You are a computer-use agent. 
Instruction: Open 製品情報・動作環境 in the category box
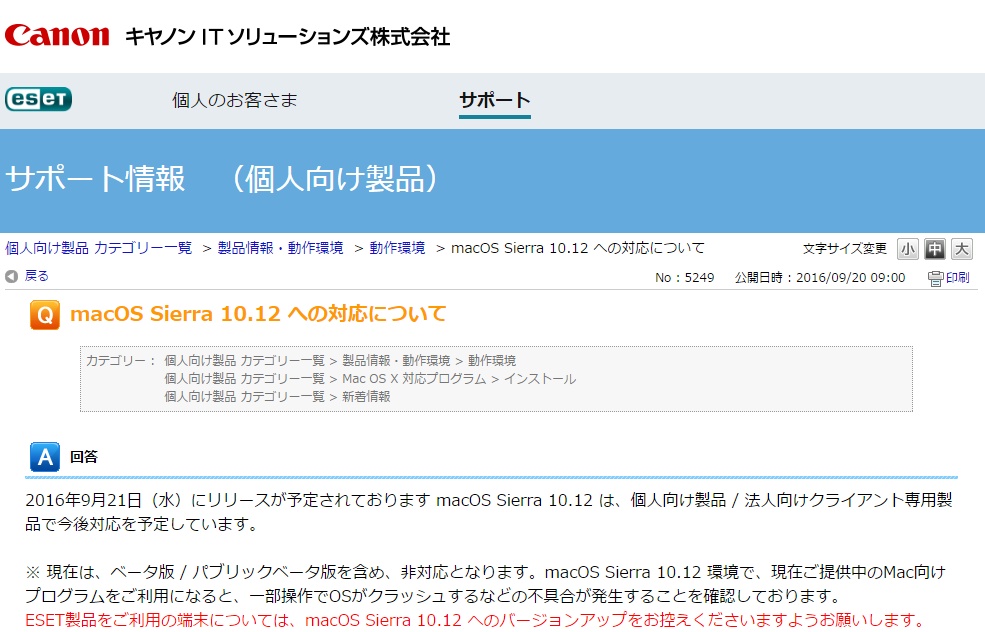tap(396, 361)
